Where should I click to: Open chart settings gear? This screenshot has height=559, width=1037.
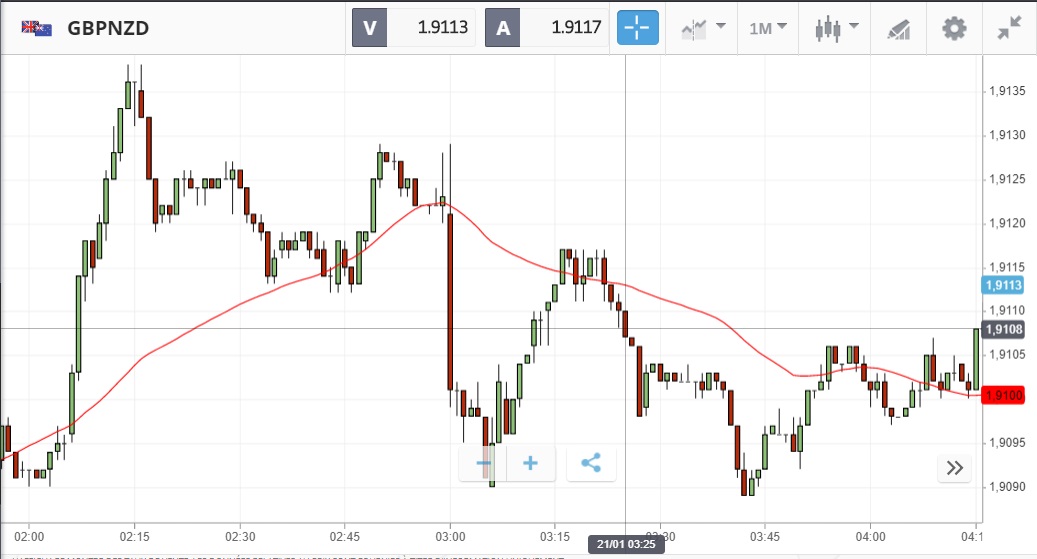tap(954, 28)
